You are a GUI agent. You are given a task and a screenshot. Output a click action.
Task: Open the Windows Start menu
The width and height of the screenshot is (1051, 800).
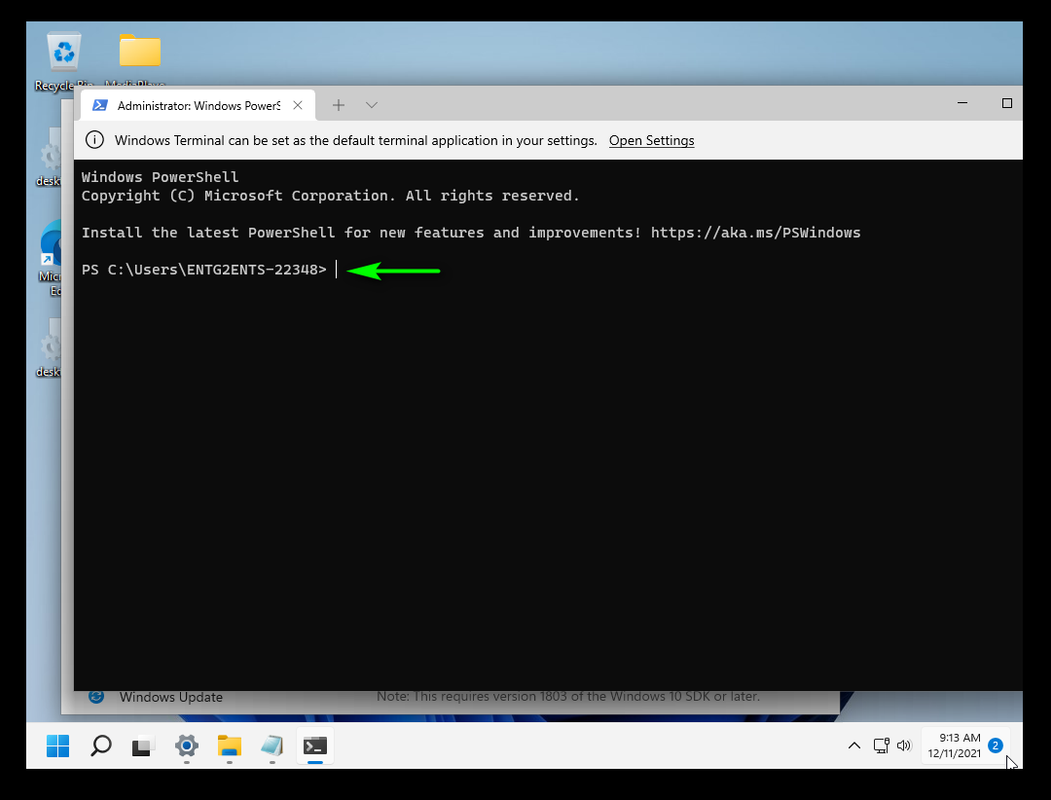click(58, 746)
